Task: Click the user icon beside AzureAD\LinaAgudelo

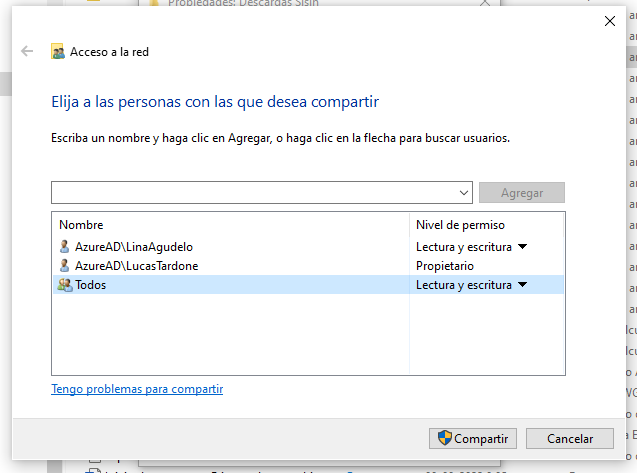Action: point(65,246)
